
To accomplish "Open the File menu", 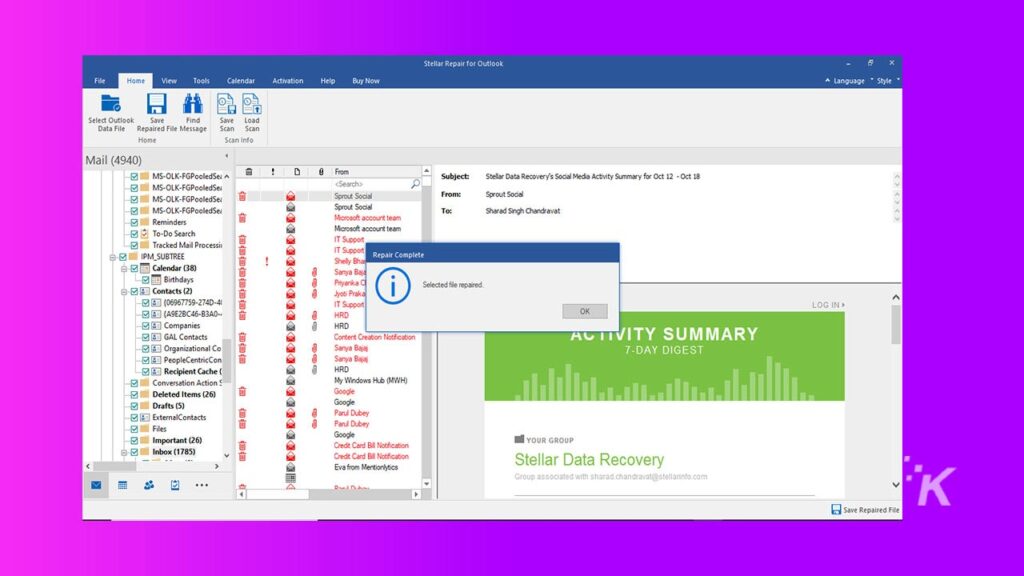I will coord(99,81).
